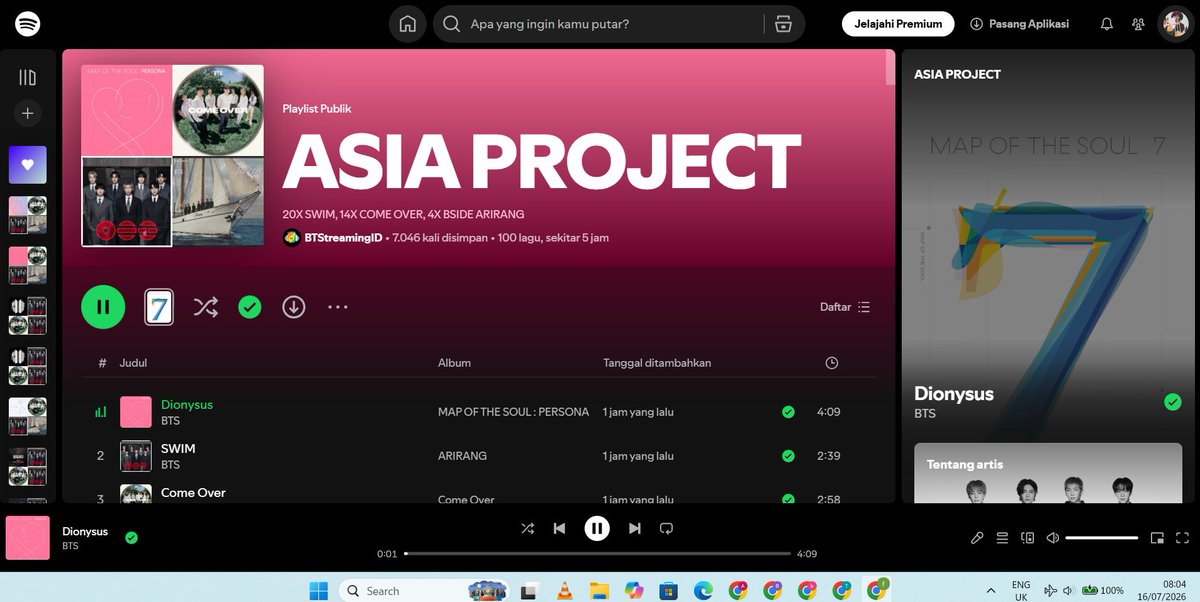Mute with the Spotify volume speaker icon

pos(1052,538)
